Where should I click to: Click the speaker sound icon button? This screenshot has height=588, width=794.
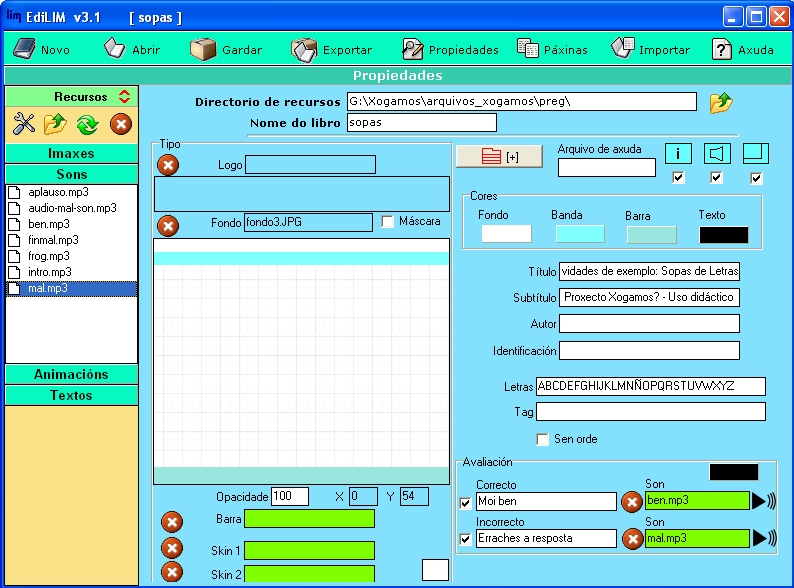pyautogui.click(x=718, y=153)
